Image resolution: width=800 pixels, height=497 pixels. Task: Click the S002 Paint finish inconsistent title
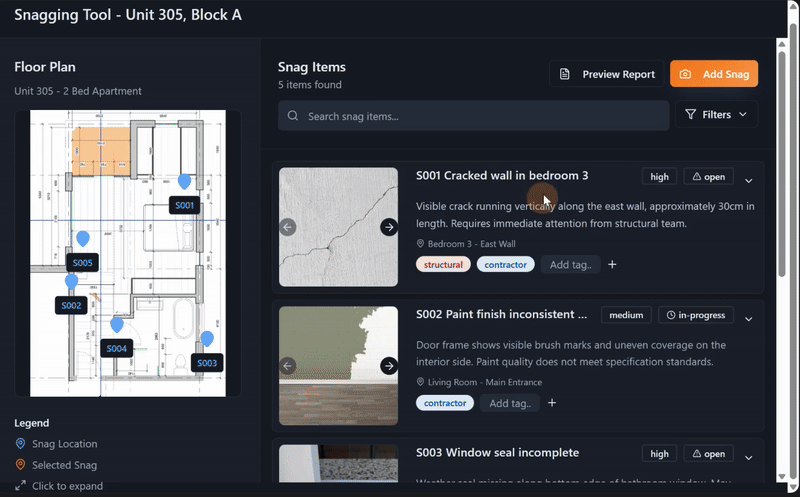click(x=502, y=314)
